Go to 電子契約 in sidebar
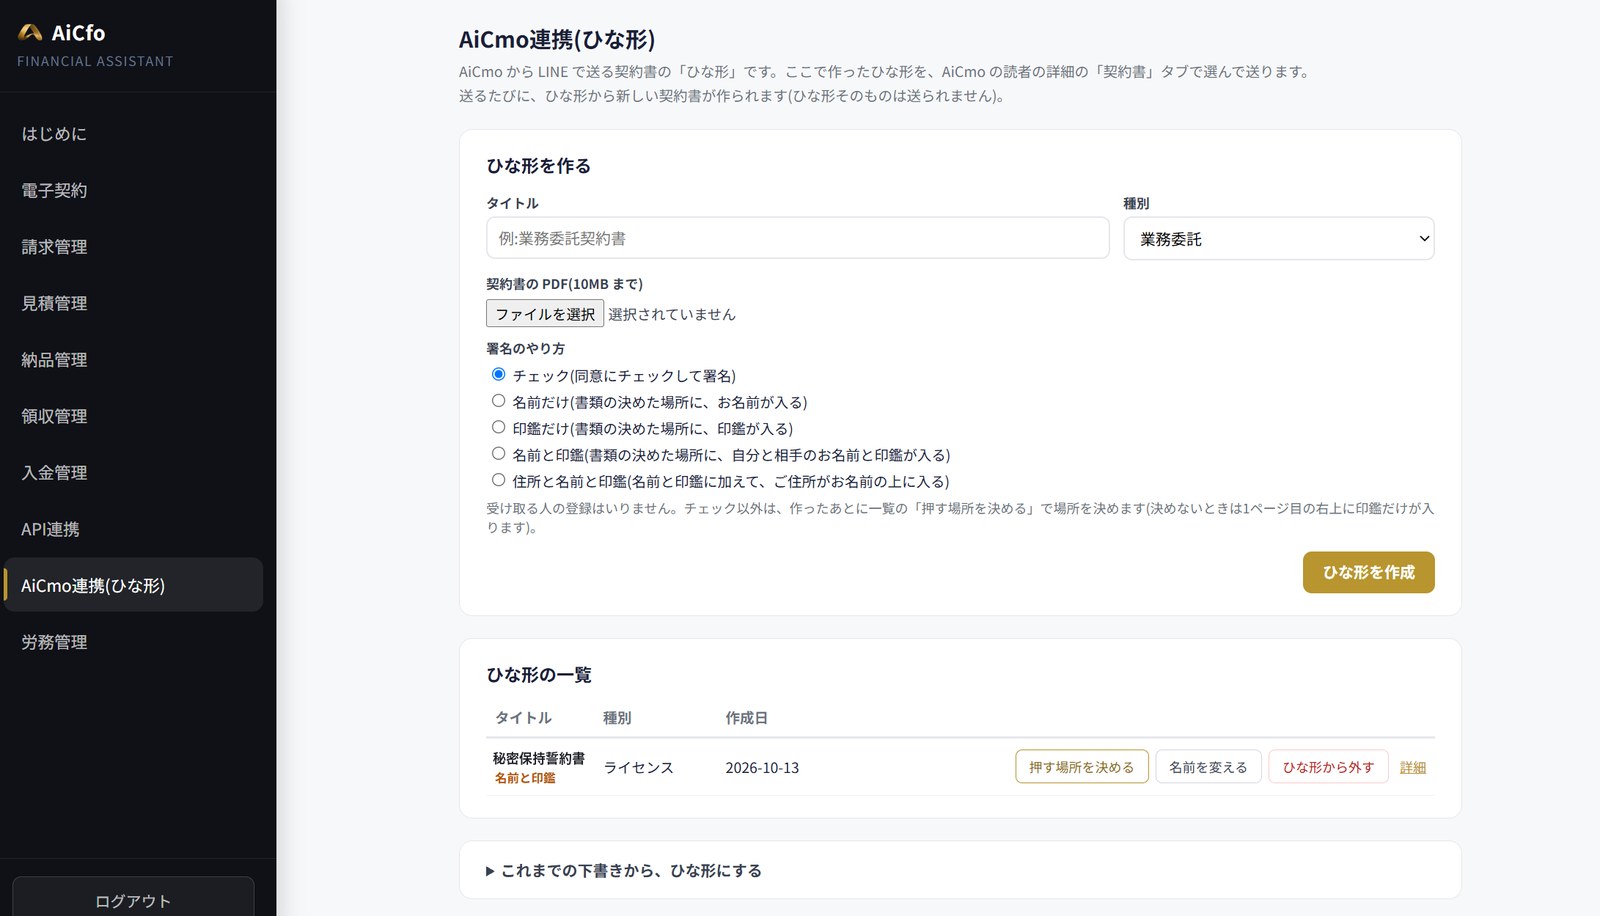The height and width of the screenshot is (916, 1600). tap(133, 190)
